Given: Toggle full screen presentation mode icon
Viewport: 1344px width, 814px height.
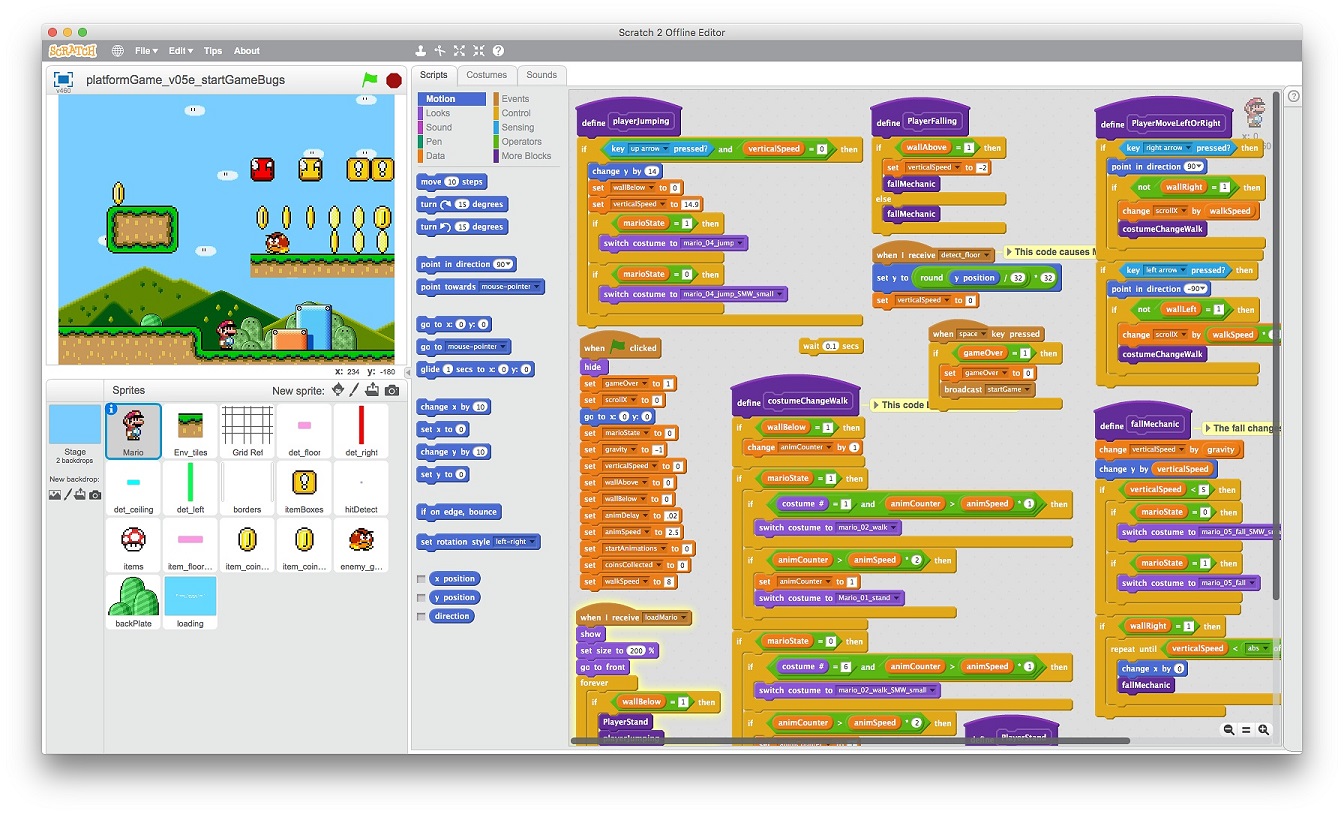Looking at the screenshot, I should pyautogui.click(x=63, y=79).
